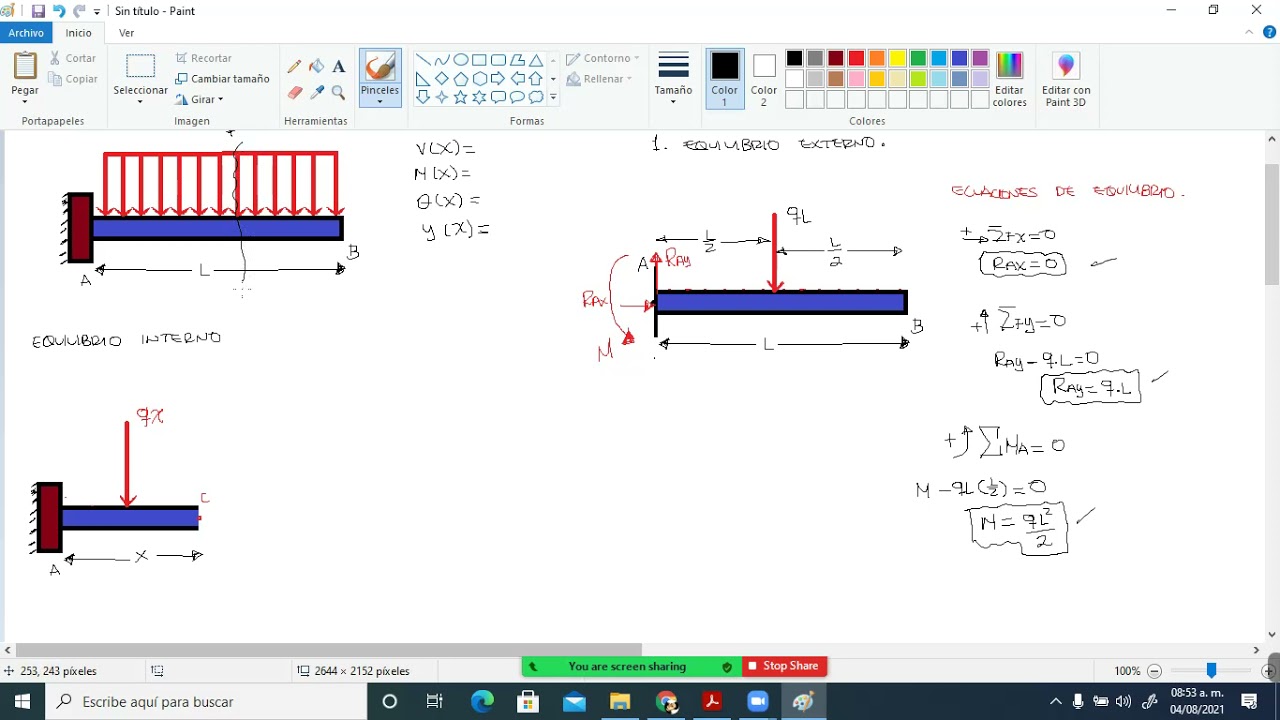
Task: Open the Contorno outline dropdown
Action: [602, 58]
